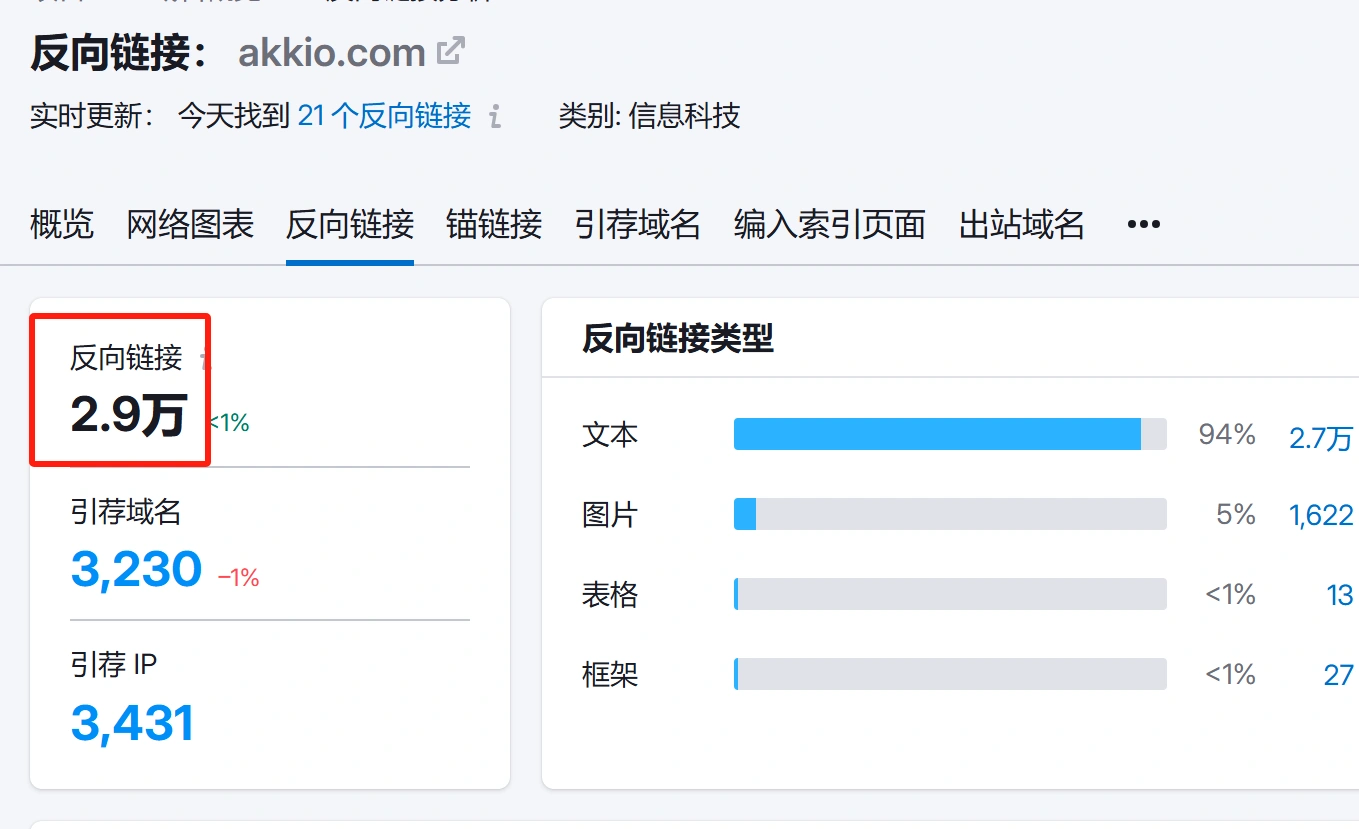Click the 引荐 IP value 3,431
Screen dimensions: 1359x829
(132, 722)
